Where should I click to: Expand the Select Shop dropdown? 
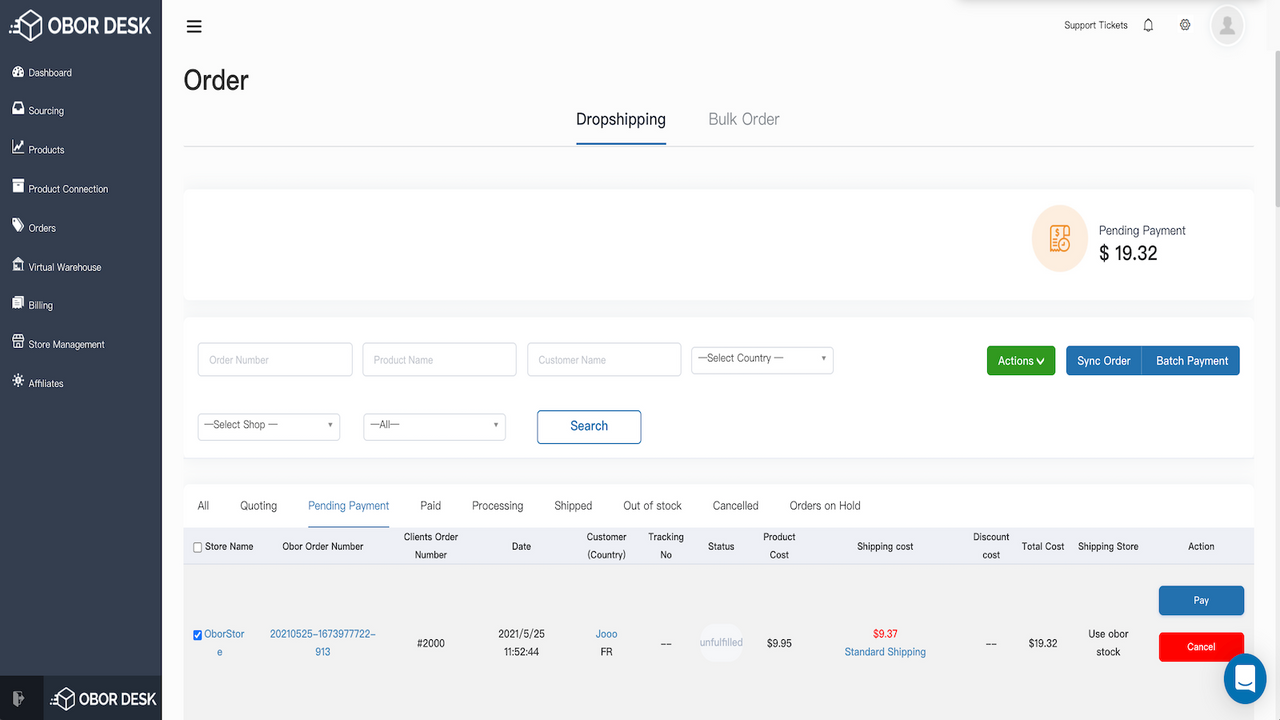(x=268, y=425)
